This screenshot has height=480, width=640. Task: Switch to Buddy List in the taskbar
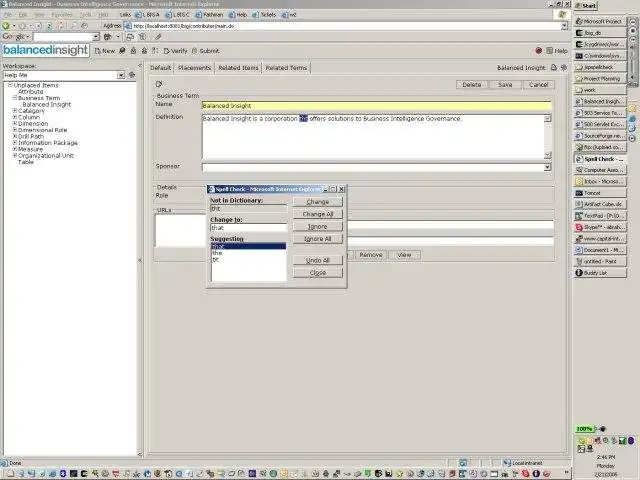coord(600,273)
